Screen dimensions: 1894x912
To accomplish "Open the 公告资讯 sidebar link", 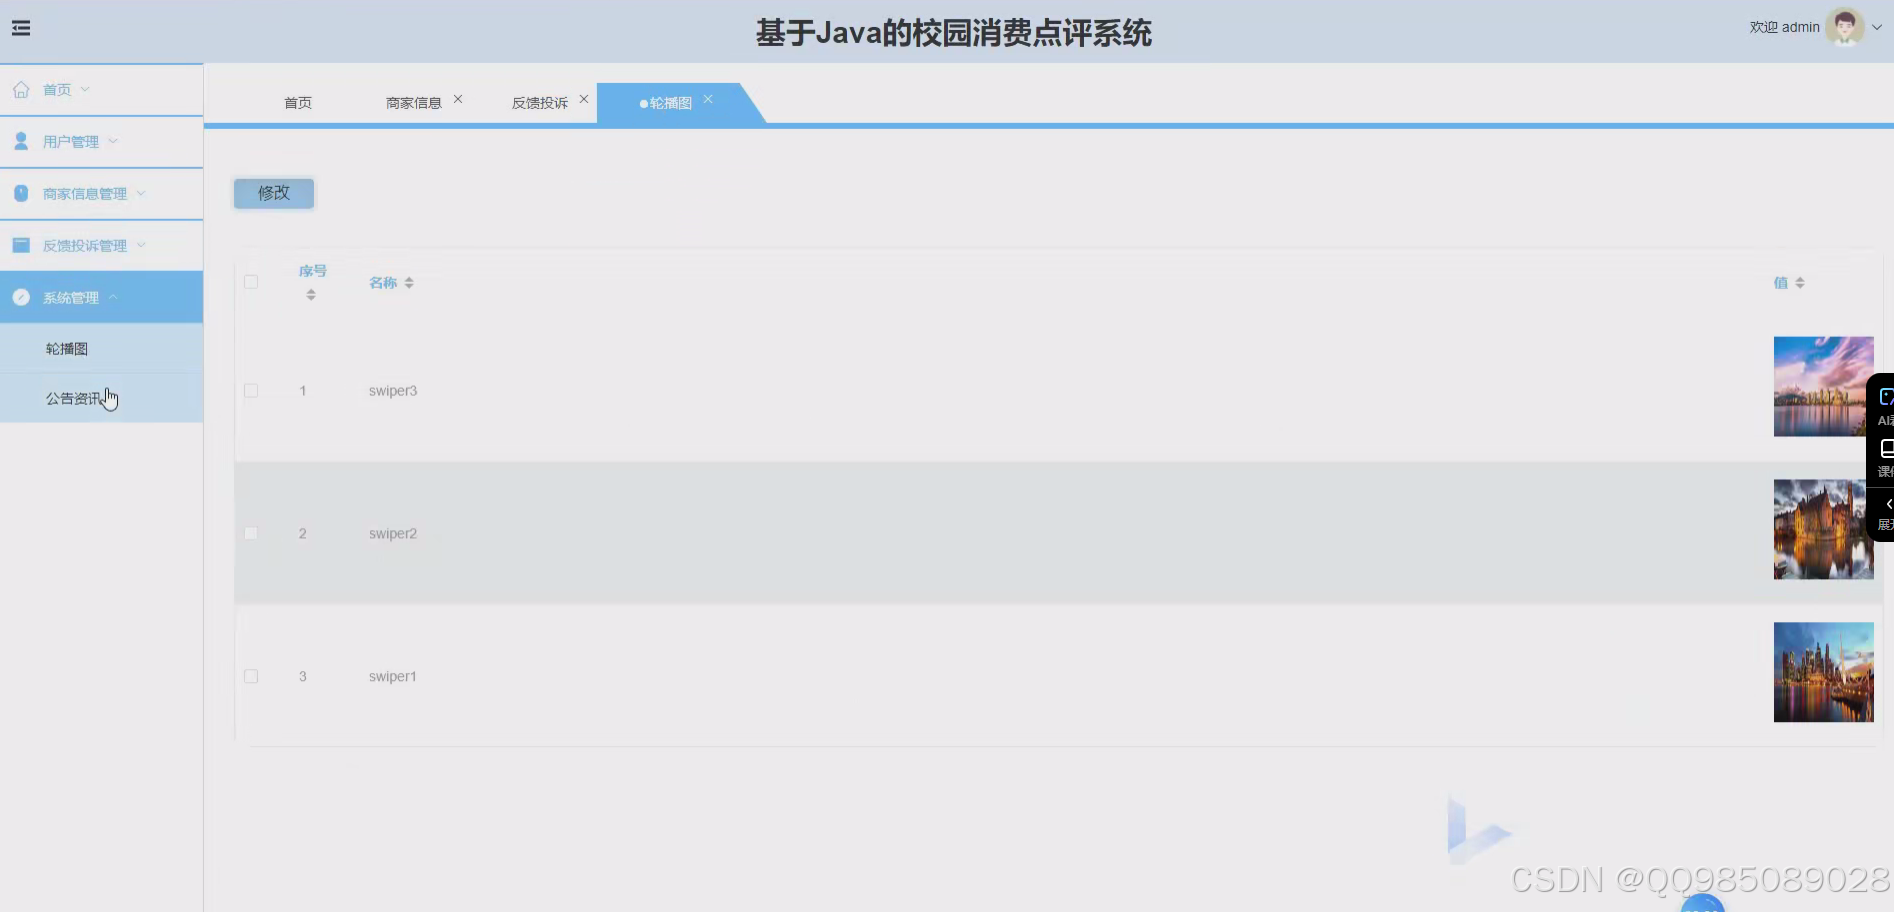I will [70, 397].
